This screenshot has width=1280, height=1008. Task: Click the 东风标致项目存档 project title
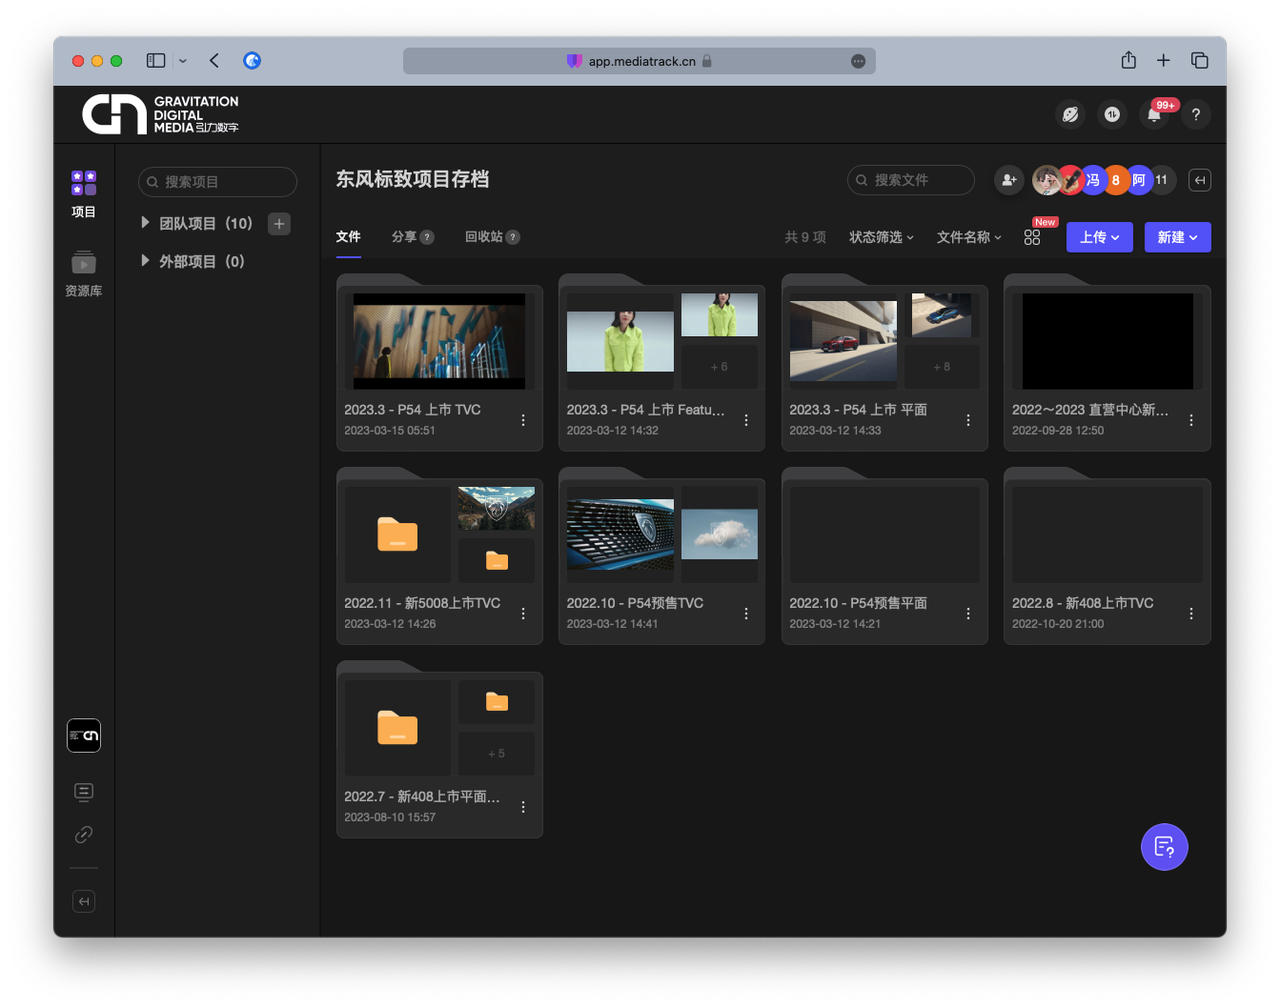[412, 179]
